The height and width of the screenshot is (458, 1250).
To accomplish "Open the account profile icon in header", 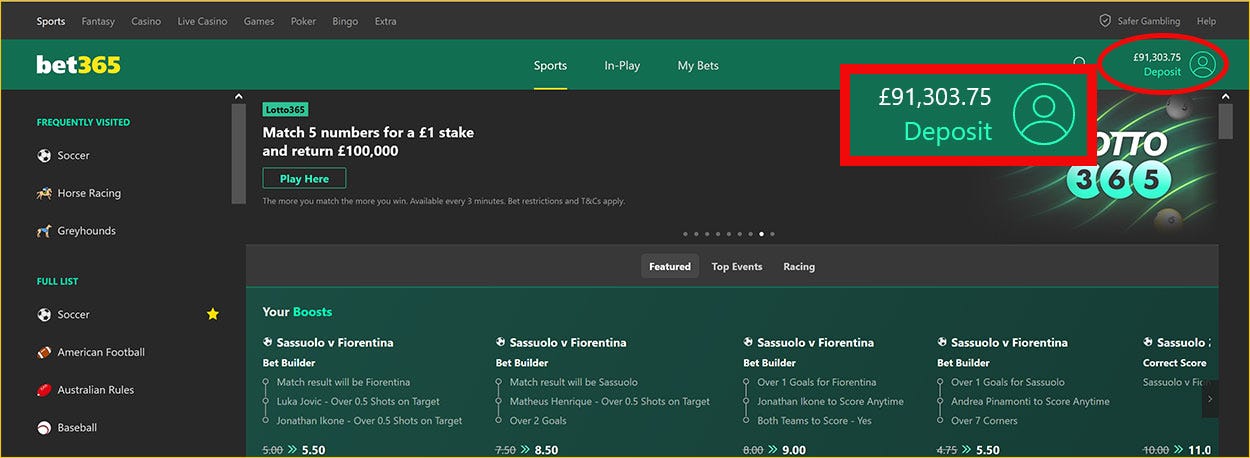I will coord(1203,65).
